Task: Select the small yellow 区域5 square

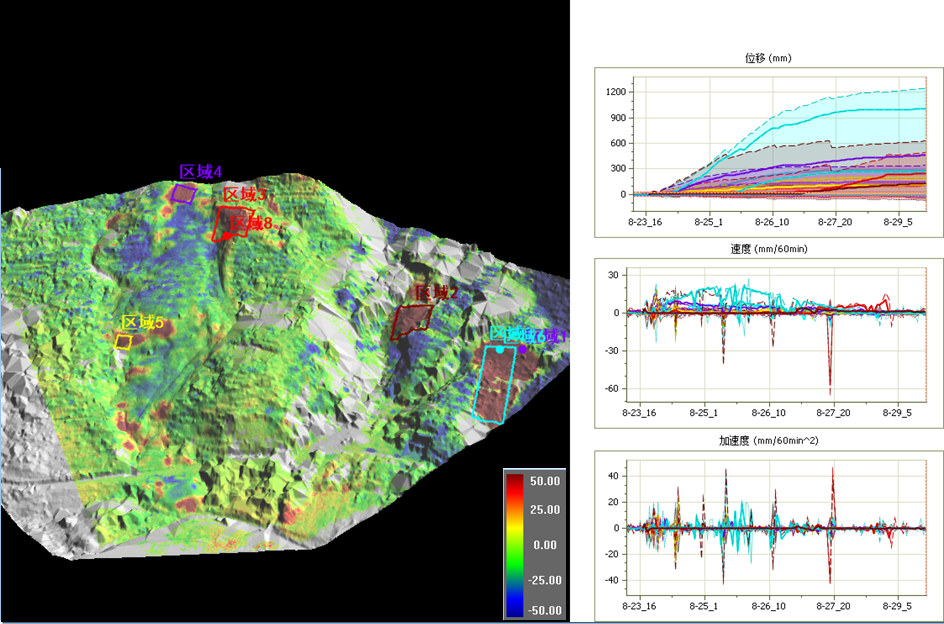Action: (x=123, y=341)
